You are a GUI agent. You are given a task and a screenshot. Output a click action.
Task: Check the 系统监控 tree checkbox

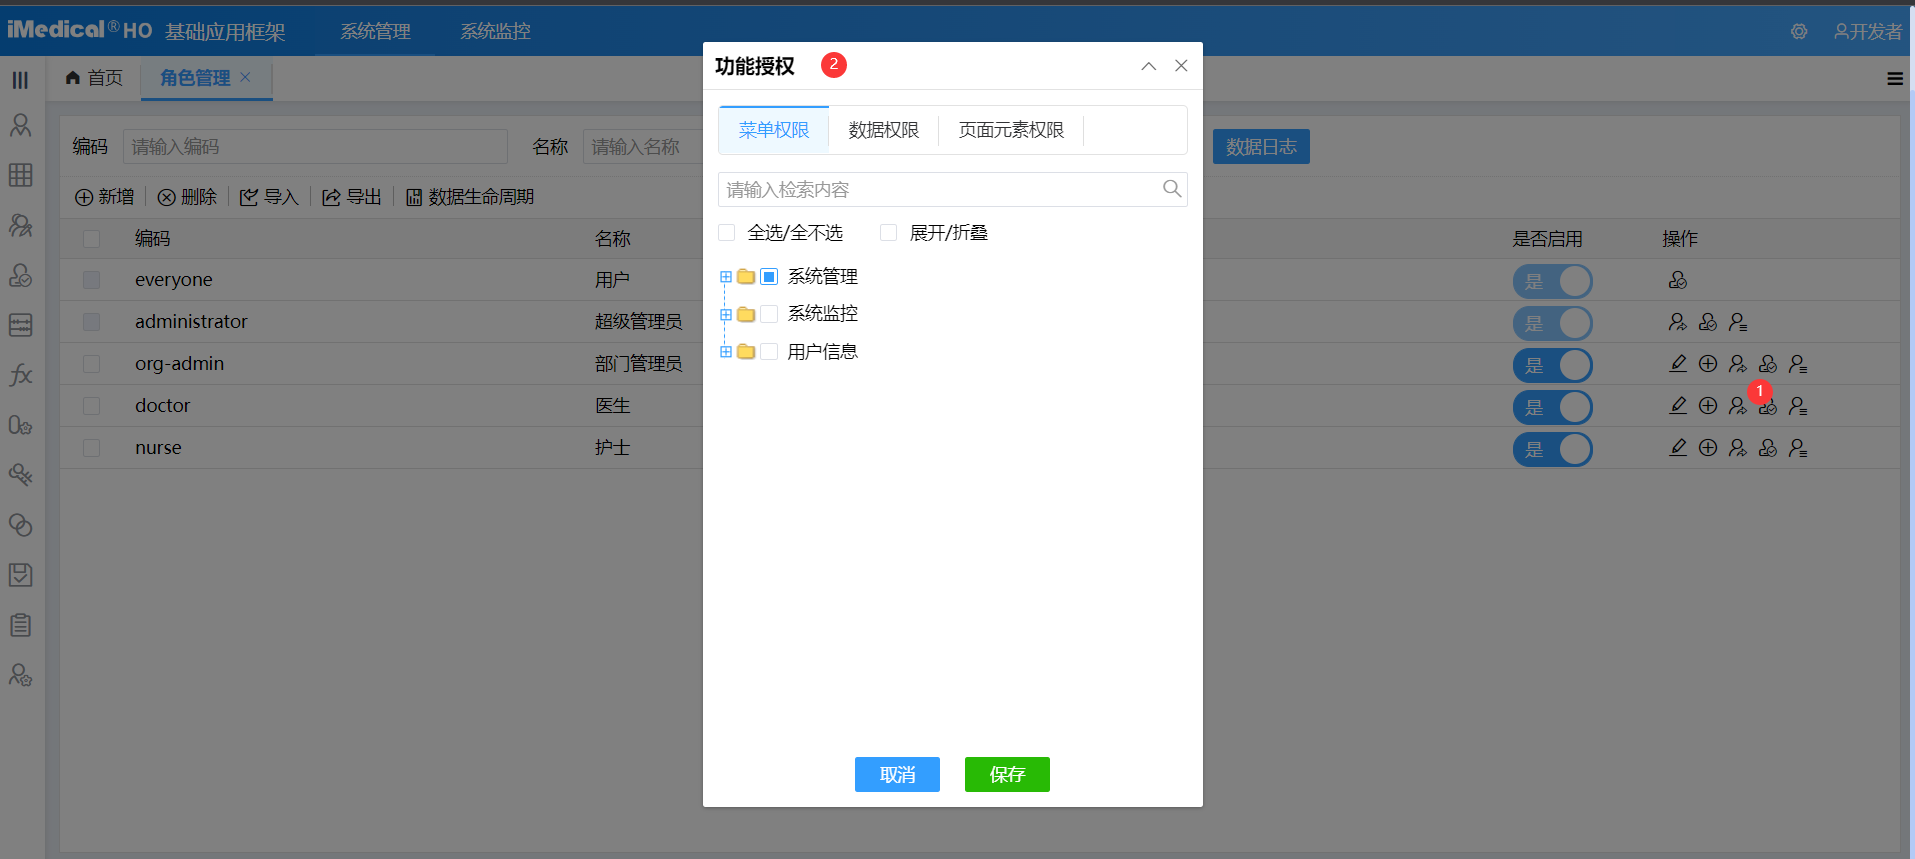[x=769, y=314]
